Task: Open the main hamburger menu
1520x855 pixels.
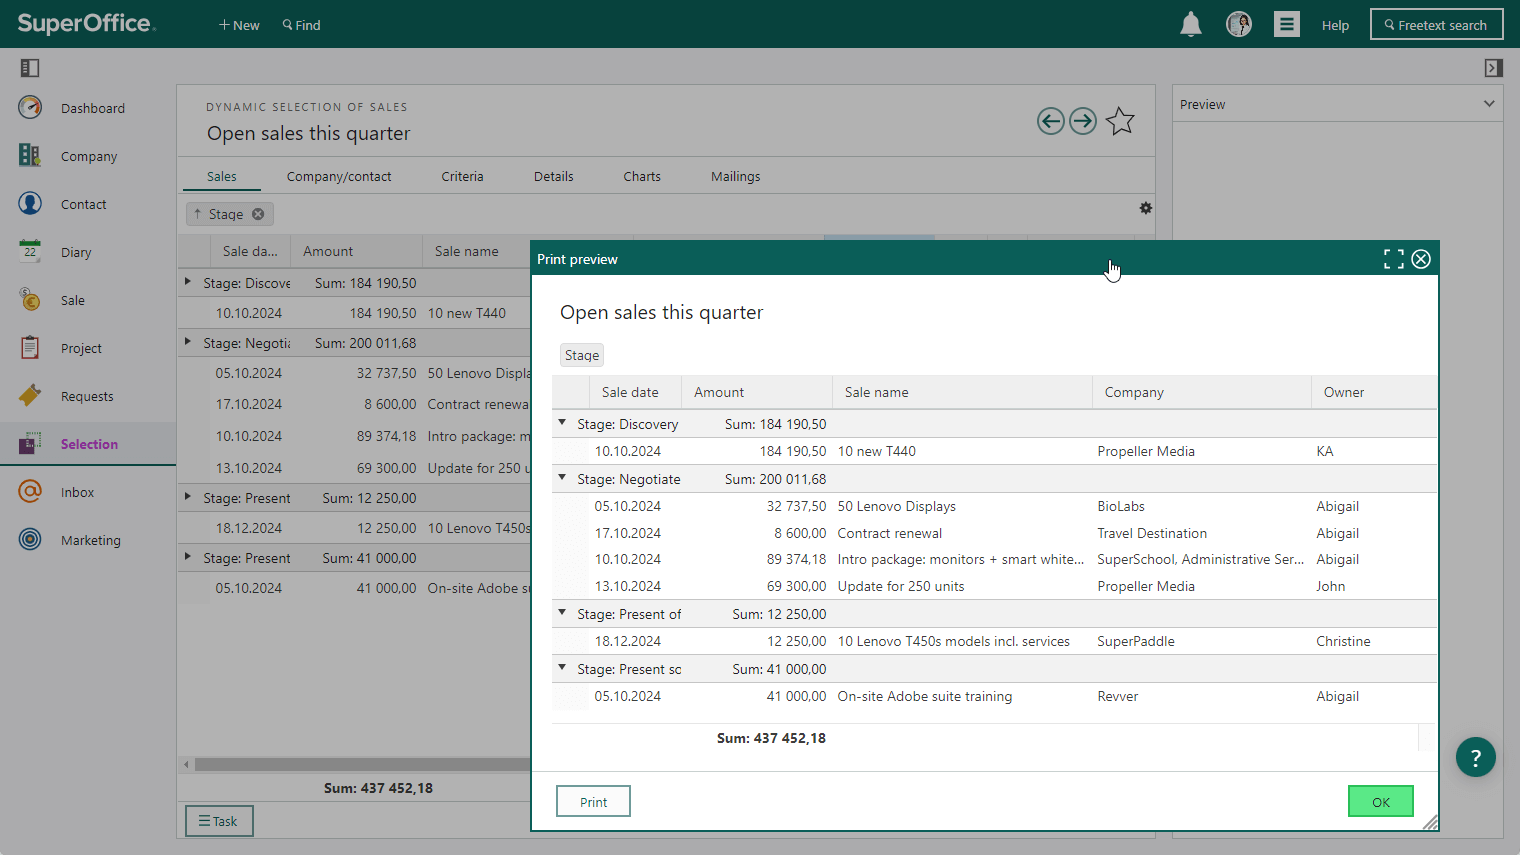Action: coord(1287,25)
